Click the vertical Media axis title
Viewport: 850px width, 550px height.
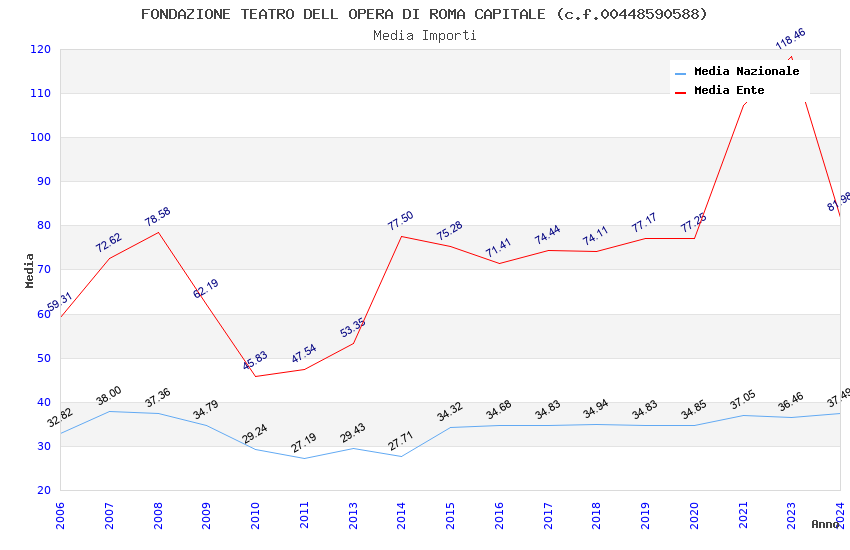tap(29, 270)
